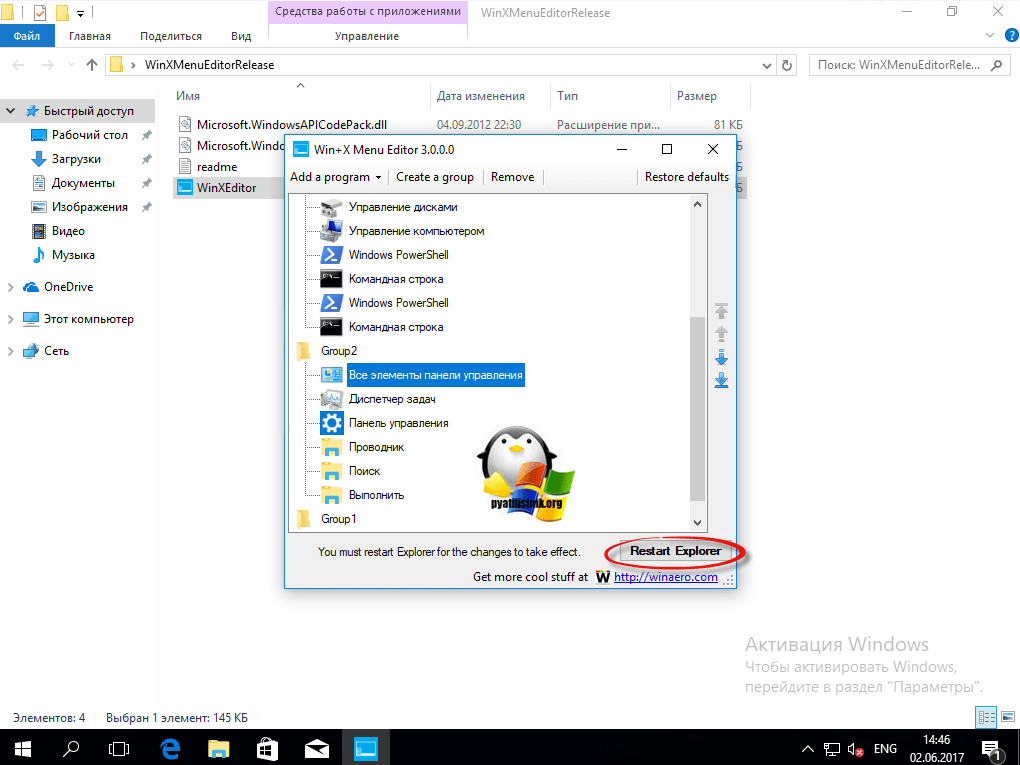Screen dimensions: 1020x765
Task: Open the Add a program dropdown
Action: pyautogui.click(x=336, y=177)
